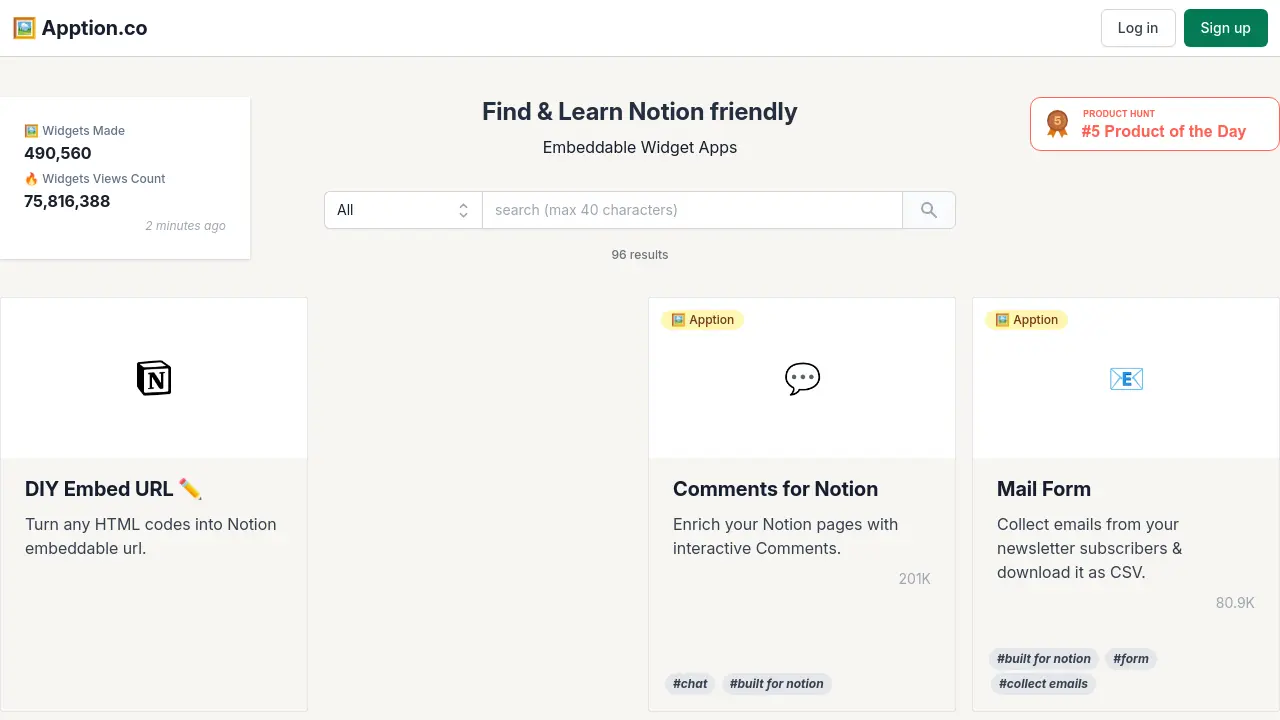The height and width of the screenshot is (720, 1280).
Task: Click Apption badge on Mail Form card
Action: (x=1026, y=320)
